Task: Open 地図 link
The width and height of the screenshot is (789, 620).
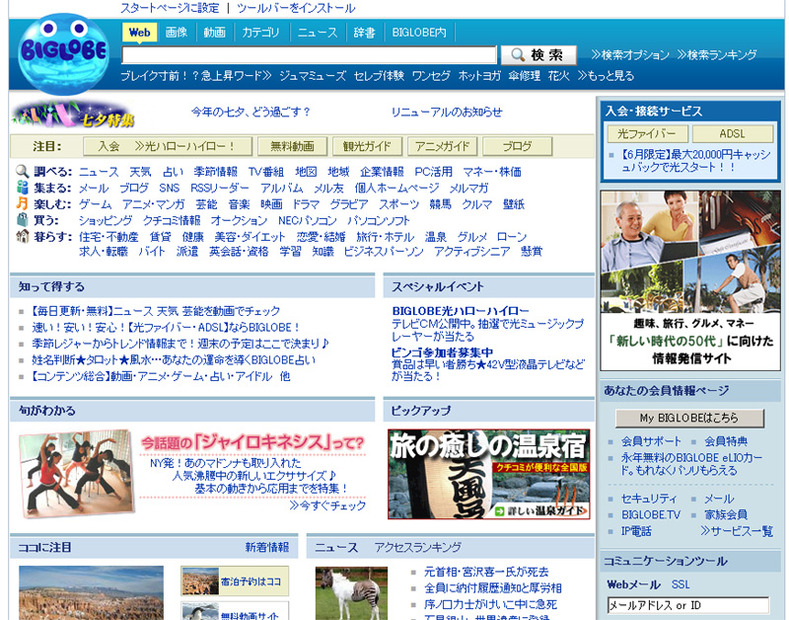Action: click(306, 172)
